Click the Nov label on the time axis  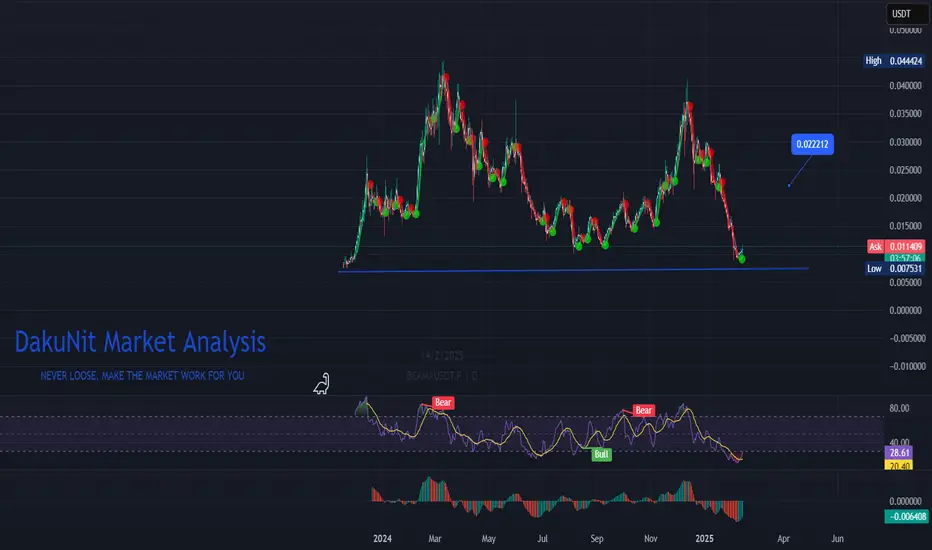click(x=651, y=539)
